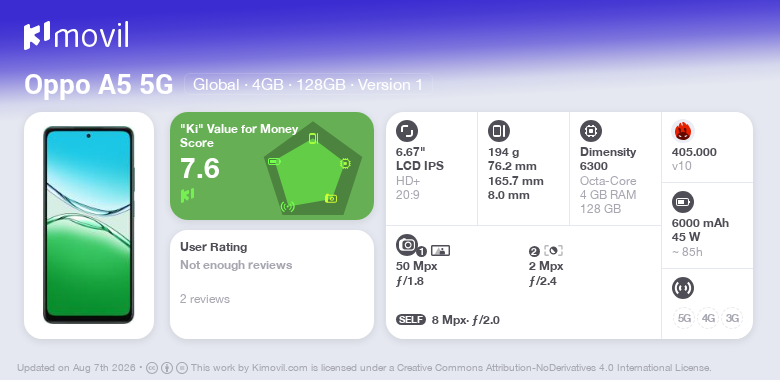Click the AnTuTu benchmark flame icon
Viewport: 780px width, 380px height.
683,131
